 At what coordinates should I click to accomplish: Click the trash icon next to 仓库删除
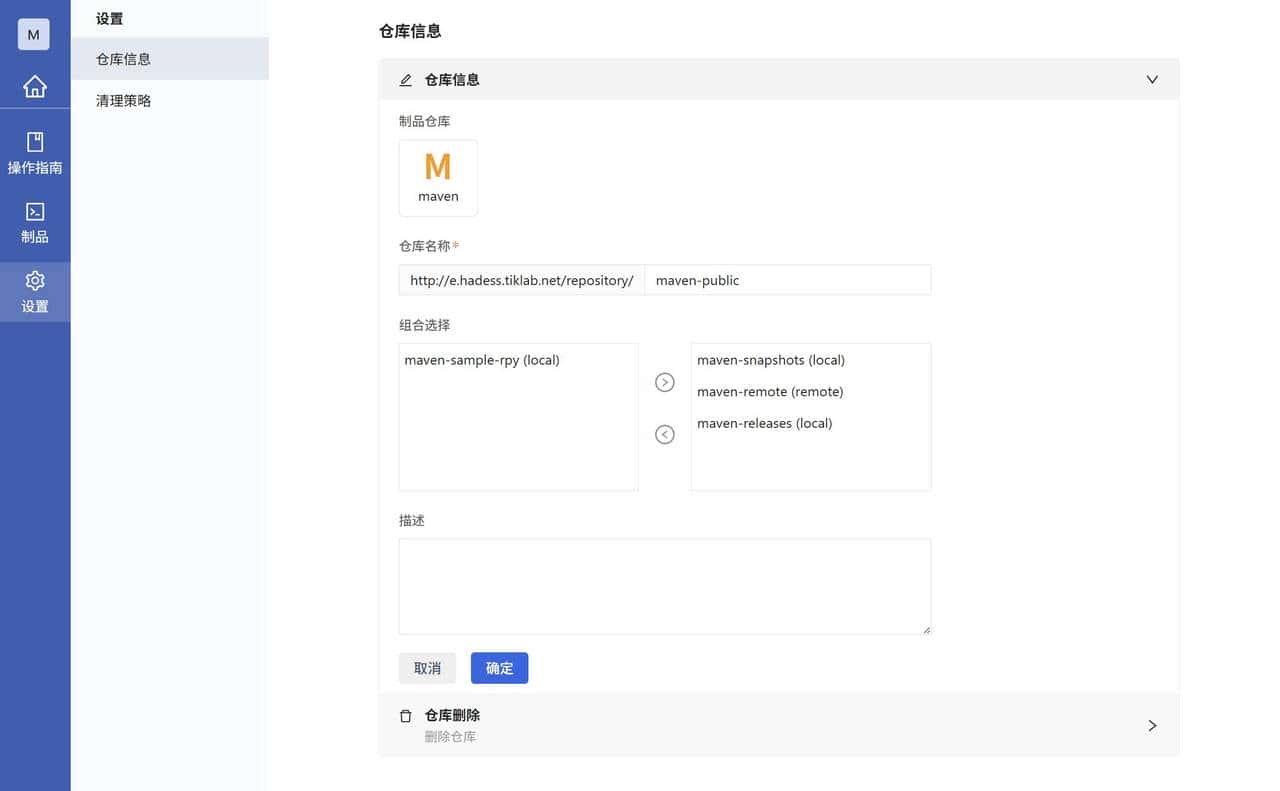405,715
